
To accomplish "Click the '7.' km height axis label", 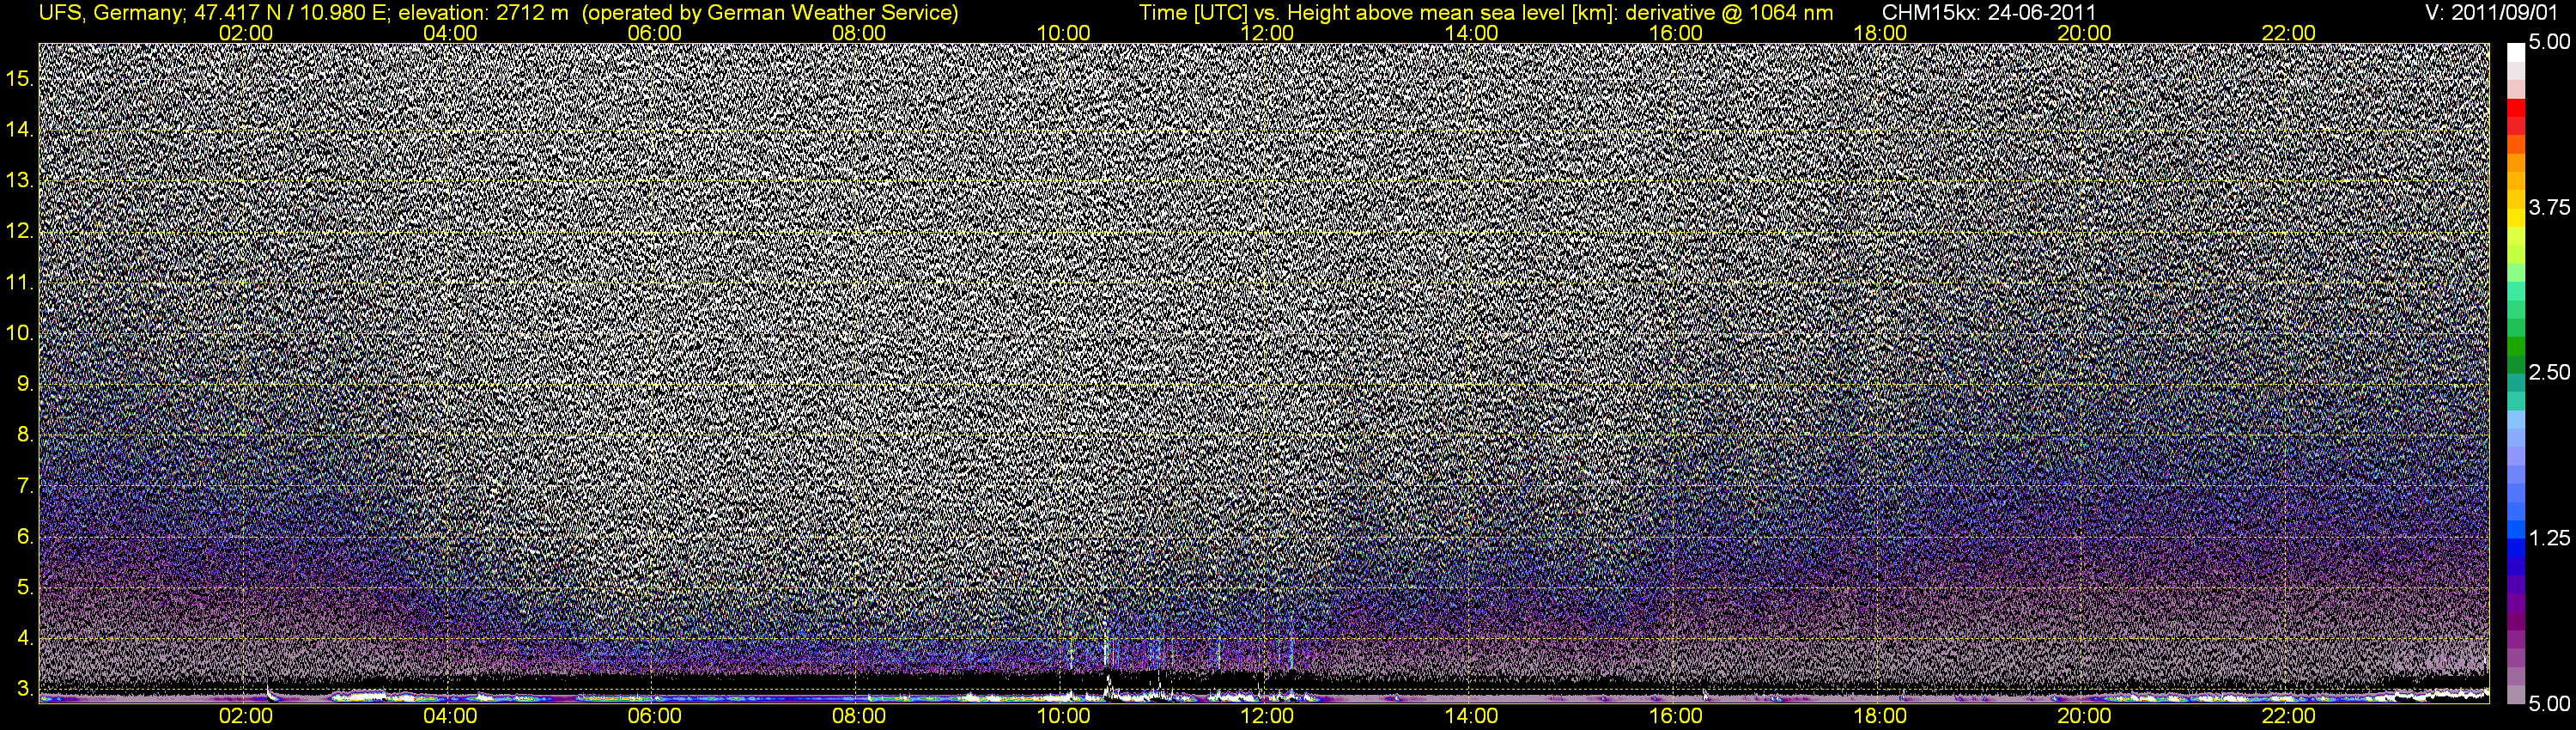I will (x=25, y=486).
